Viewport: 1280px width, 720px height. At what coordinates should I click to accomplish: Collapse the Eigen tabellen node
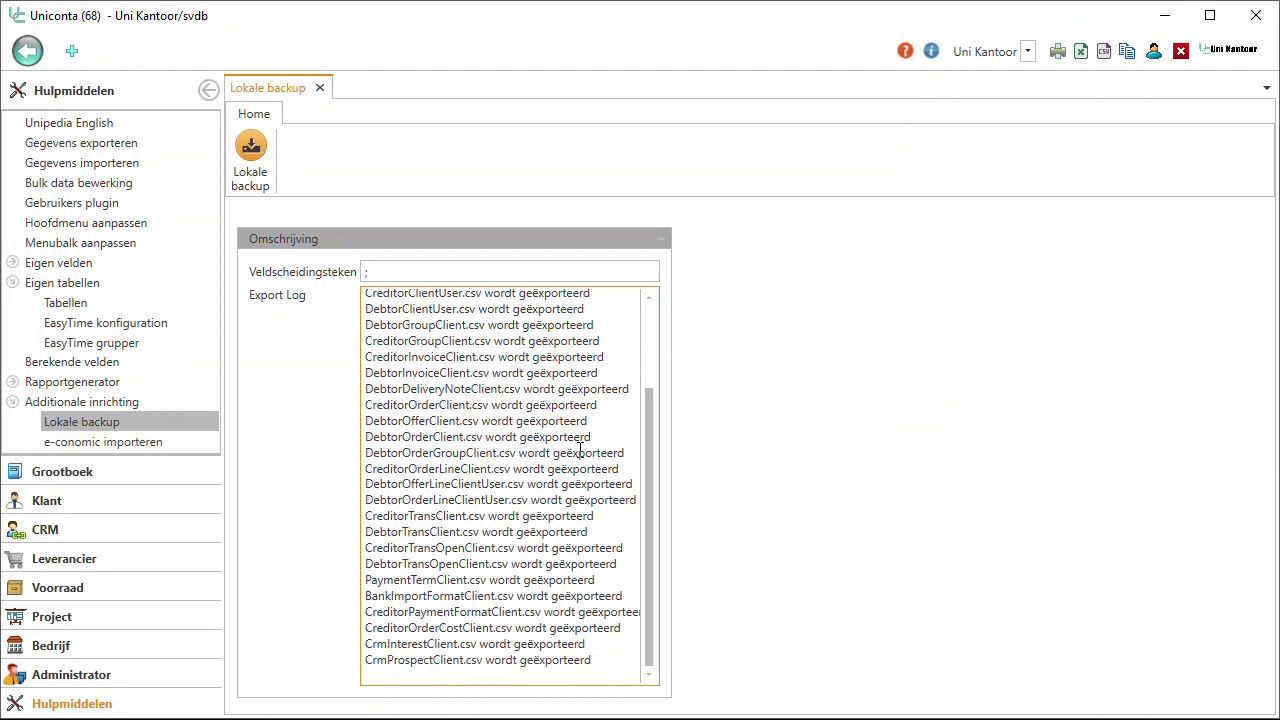click(x=13, y=283)
